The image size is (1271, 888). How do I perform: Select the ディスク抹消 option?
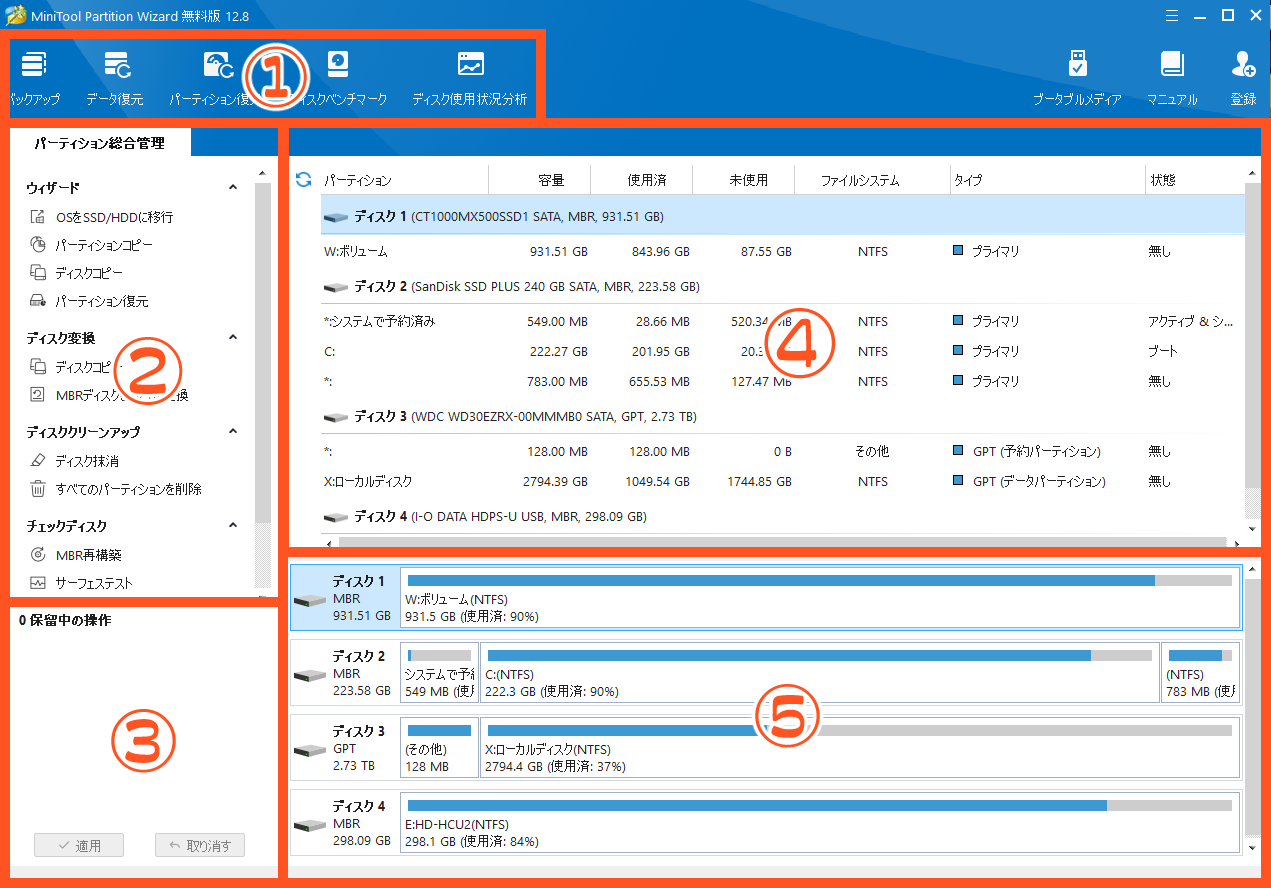[87, 461]
